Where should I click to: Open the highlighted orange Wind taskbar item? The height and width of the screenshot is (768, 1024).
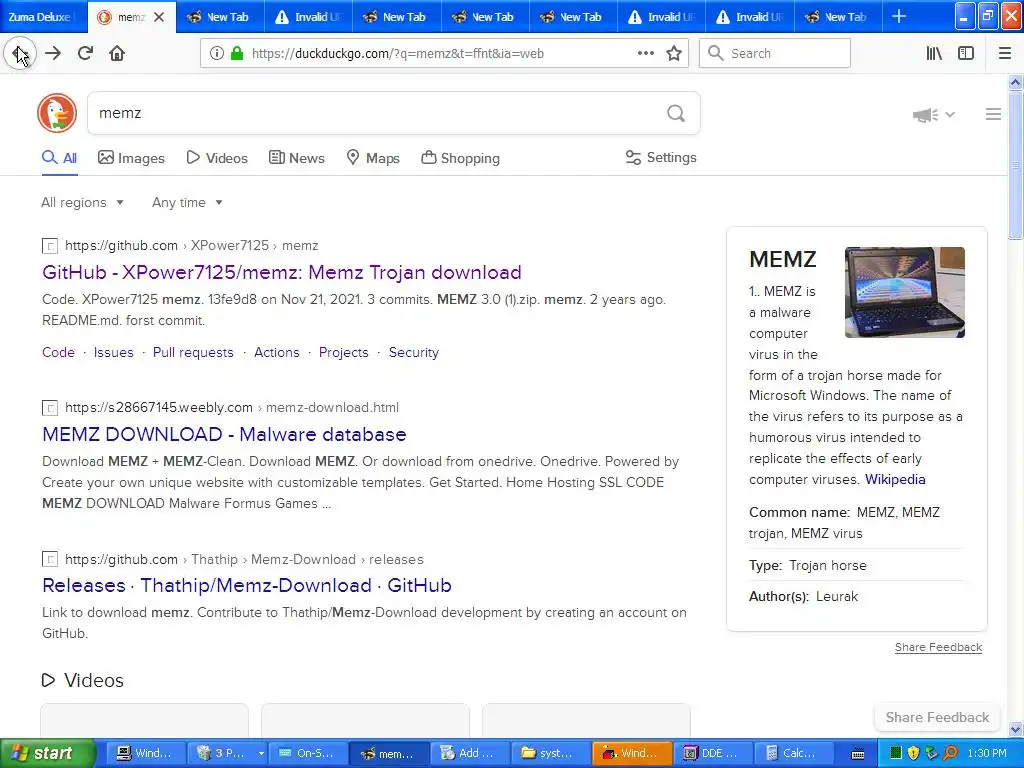(x=632, y=754)
